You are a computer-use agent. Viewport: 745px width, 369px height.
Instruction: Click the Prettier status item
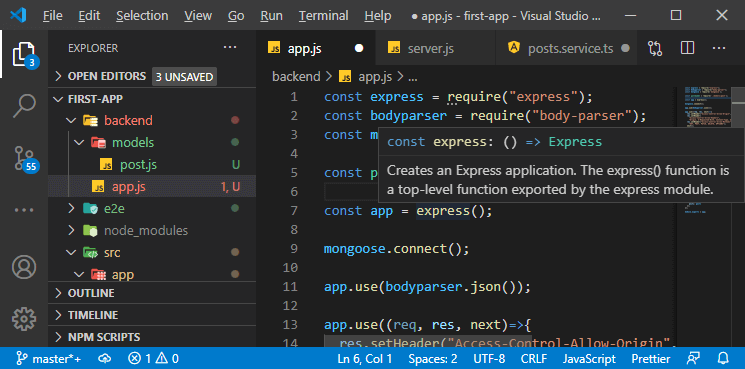tap(650, 359)
